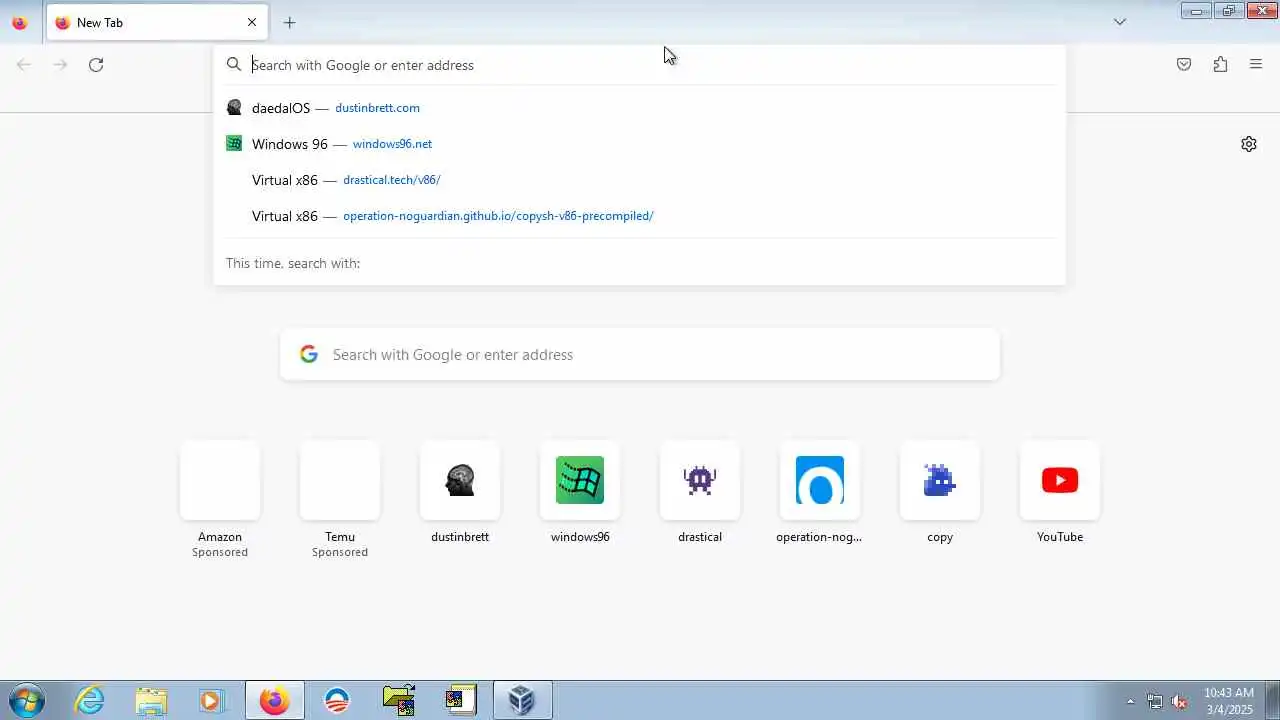Open the Firefox application menu
1280x720 pixels.
tap(1256, 65)
